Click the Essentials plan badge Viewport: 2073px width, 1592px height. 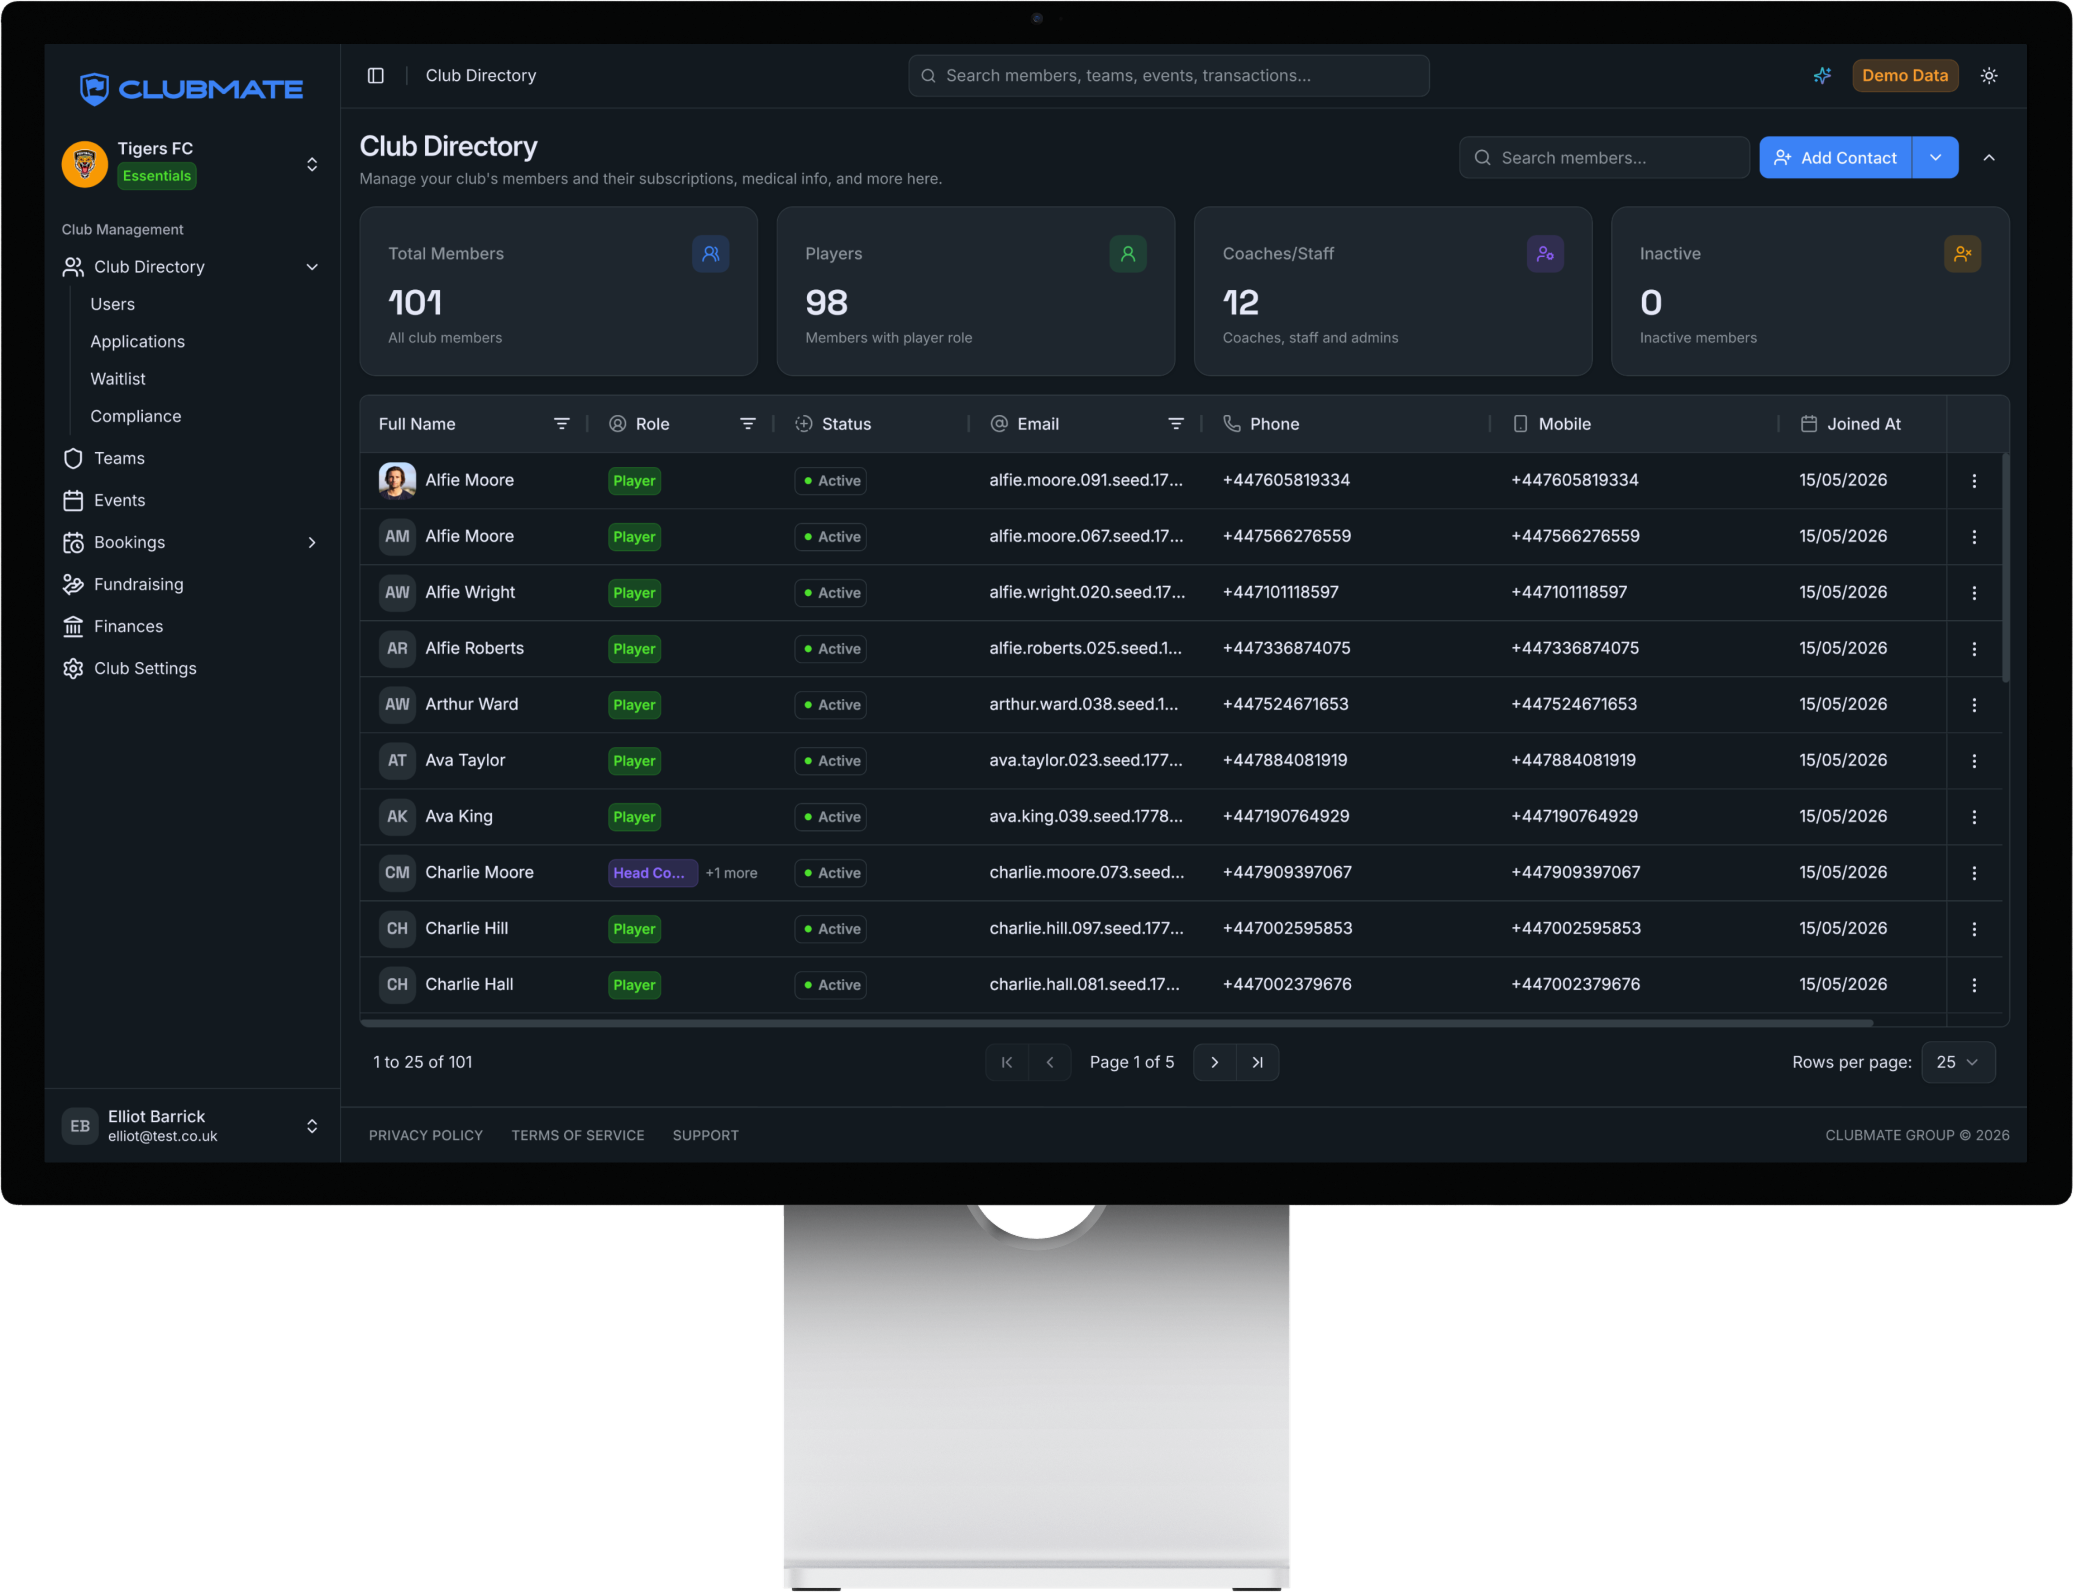coord(157,177)
